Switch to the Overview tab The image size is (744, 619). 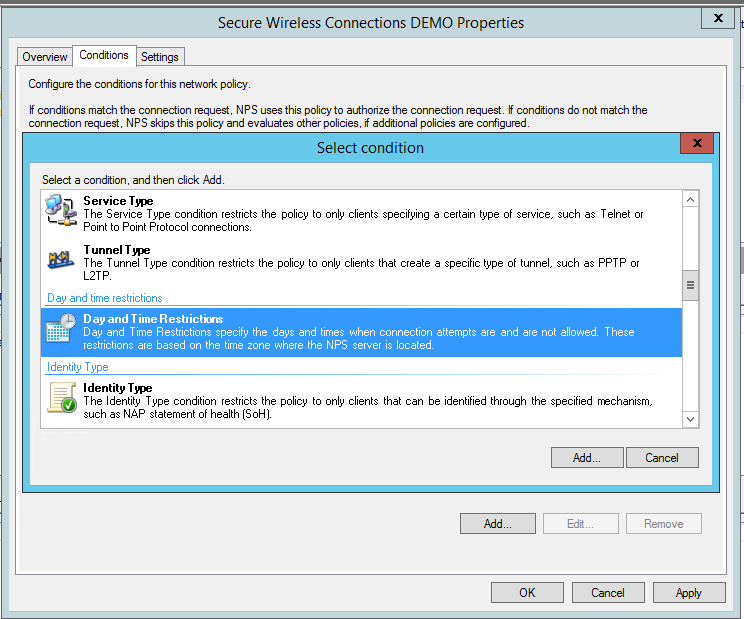tap(45, 57)
